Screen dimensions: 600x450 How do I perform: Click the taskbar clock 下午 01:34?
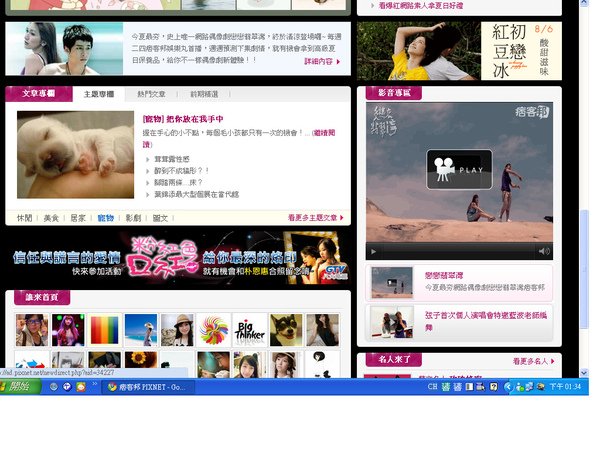(x=565, y=386)
